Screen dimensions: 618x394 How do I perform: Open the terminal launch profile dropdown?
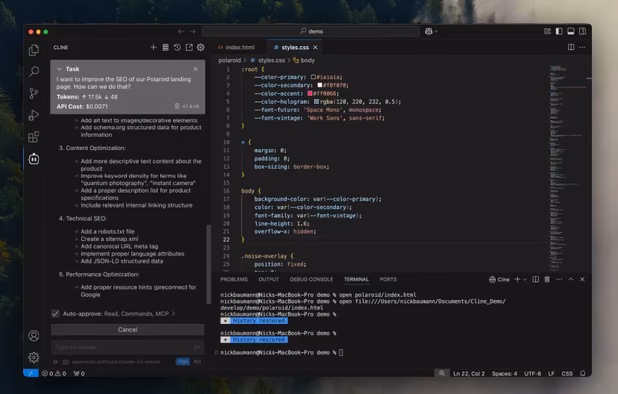[x=525, y=279]
